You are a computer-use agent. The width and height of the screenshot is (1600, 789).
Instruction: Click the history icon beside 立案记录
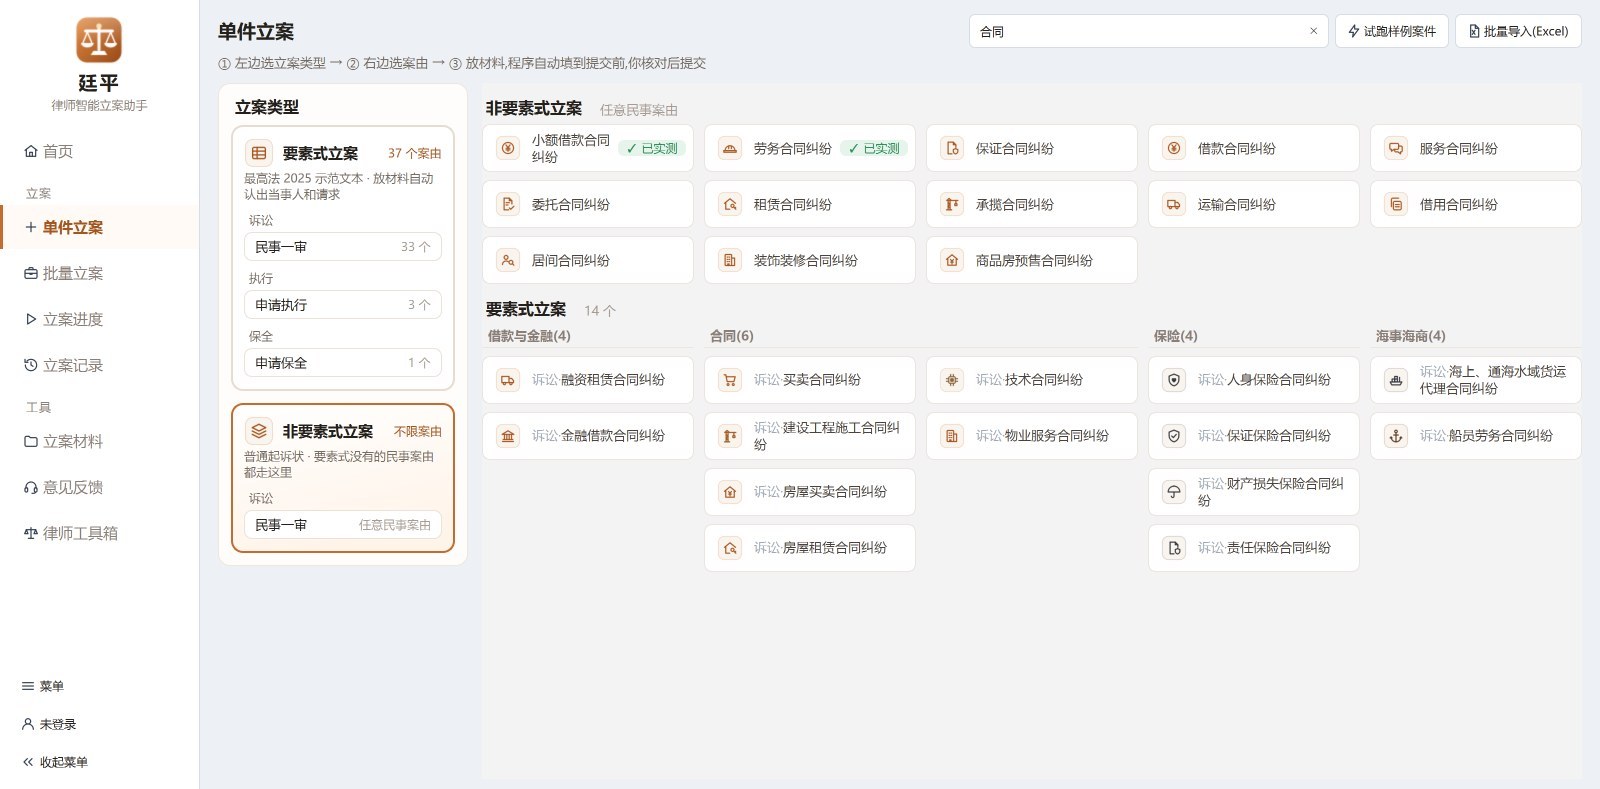(x=31, y=365)
